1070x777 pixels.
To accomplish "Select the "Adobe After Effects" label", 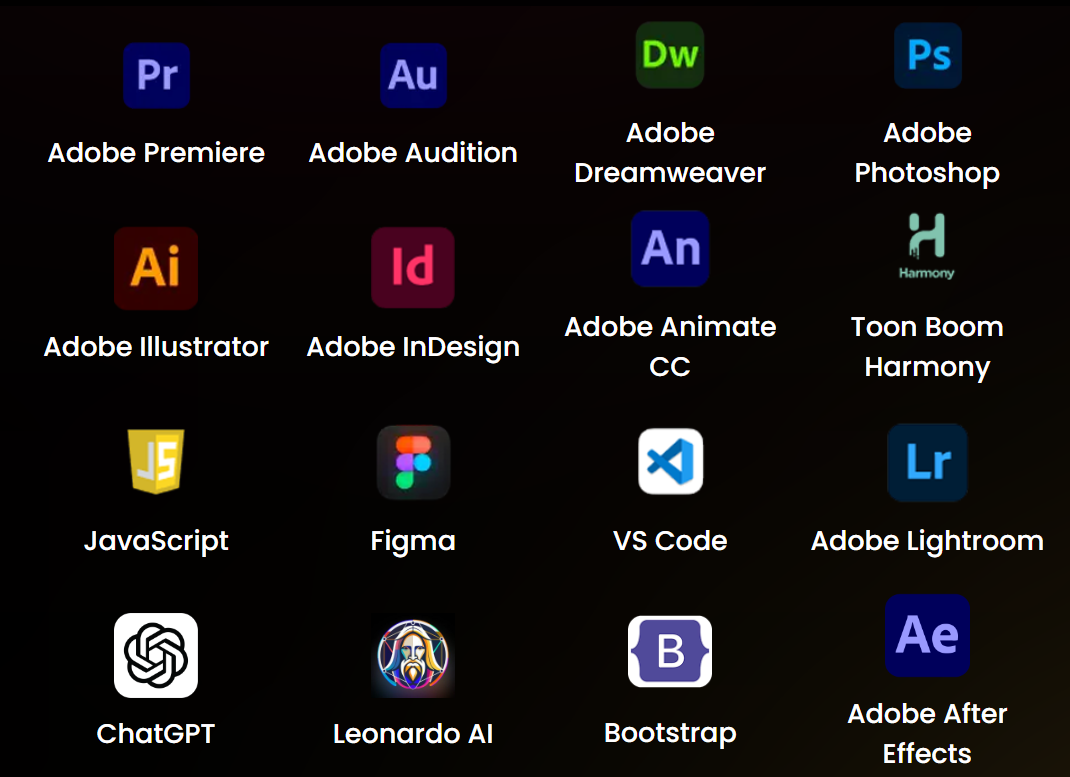I will [927, 733].
